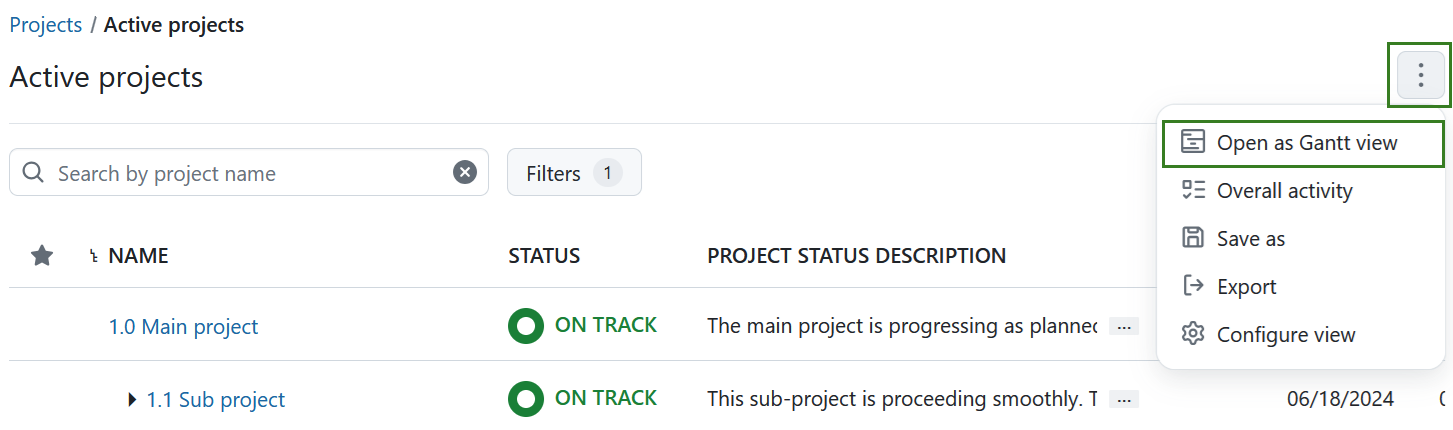Open the Filters button

pos(574,173)
